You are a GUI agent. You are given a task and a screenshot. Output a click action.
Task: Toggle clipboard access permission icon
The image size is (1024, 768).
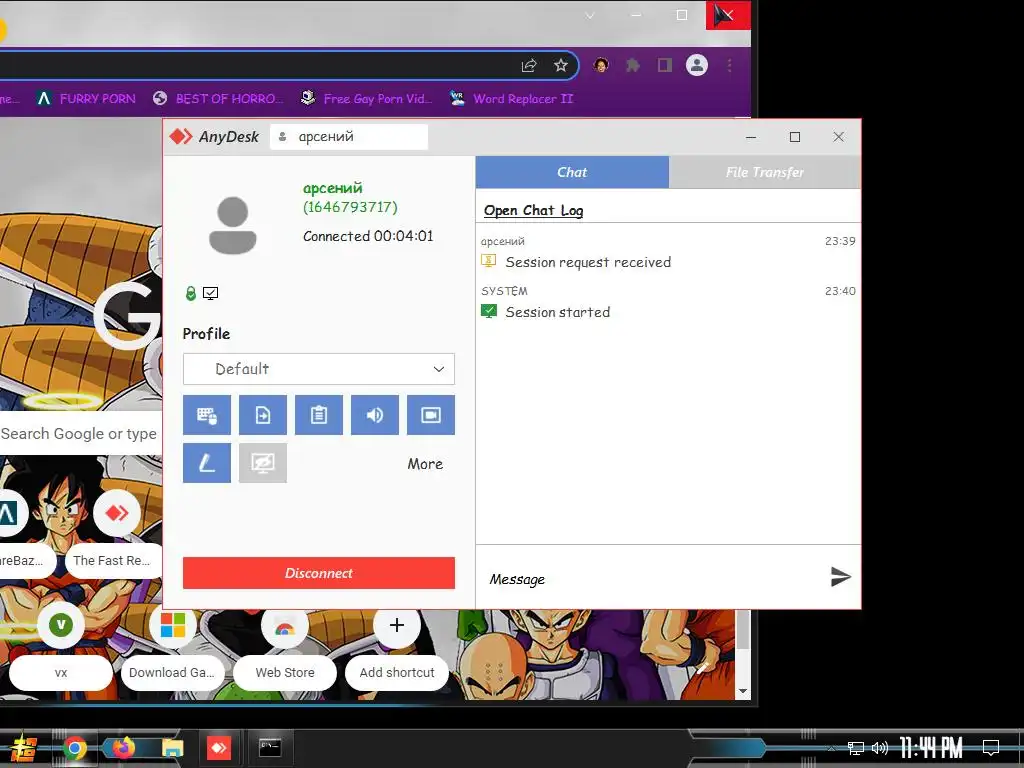pos(319,415)
